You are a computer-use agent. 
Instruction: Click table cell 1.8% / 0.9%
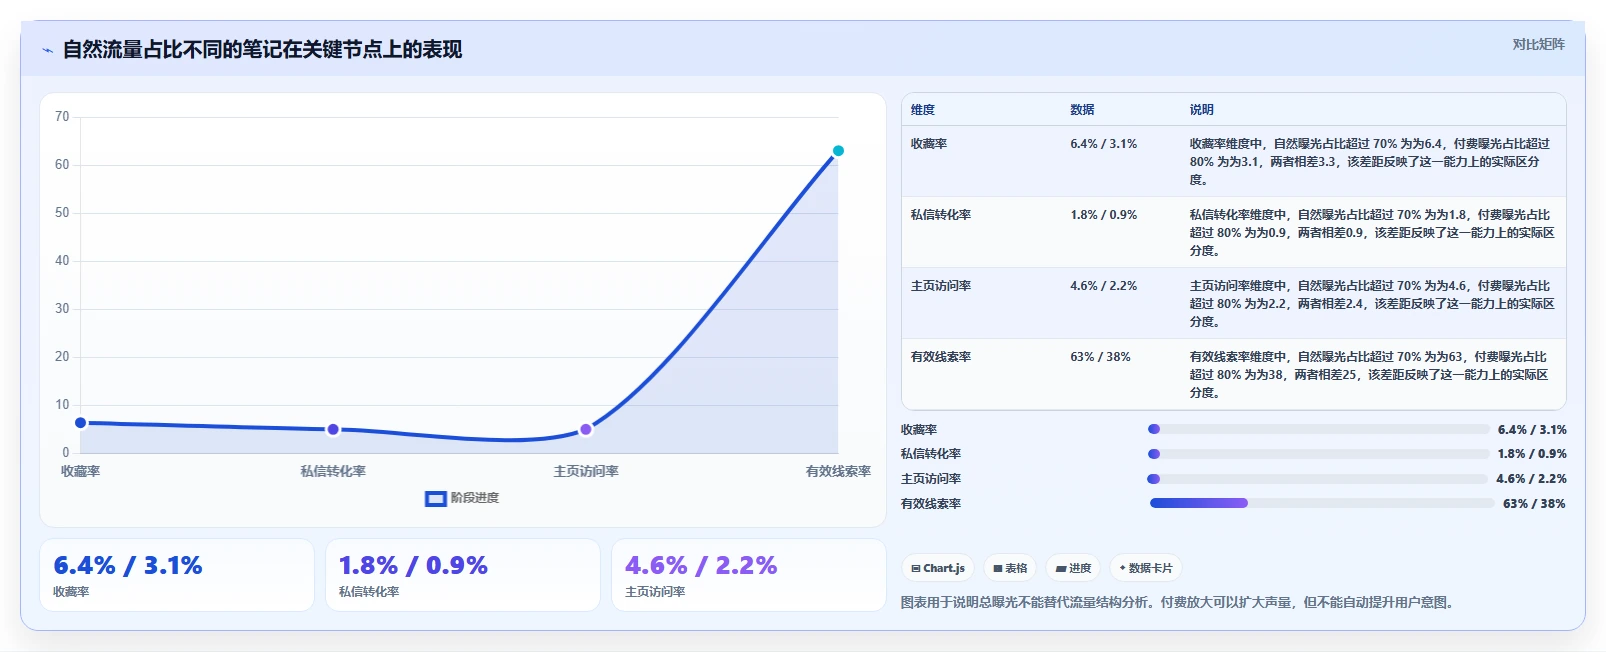point(1103,215)
